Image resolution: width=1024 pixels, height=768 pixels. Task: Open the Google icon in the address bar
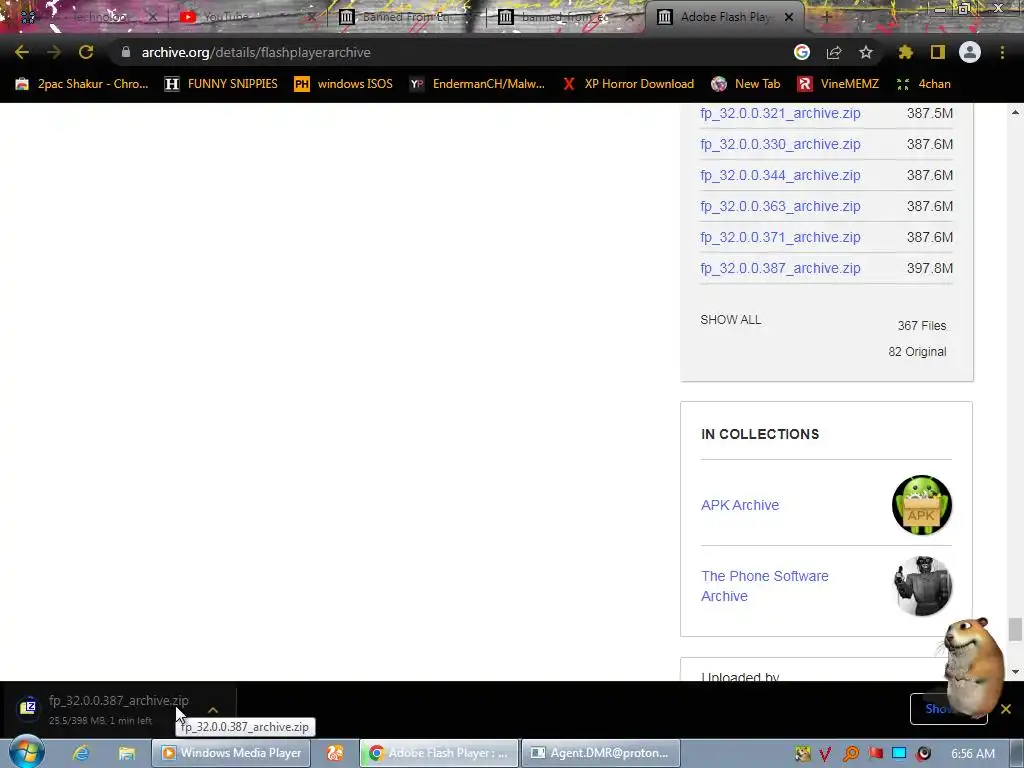802,52
